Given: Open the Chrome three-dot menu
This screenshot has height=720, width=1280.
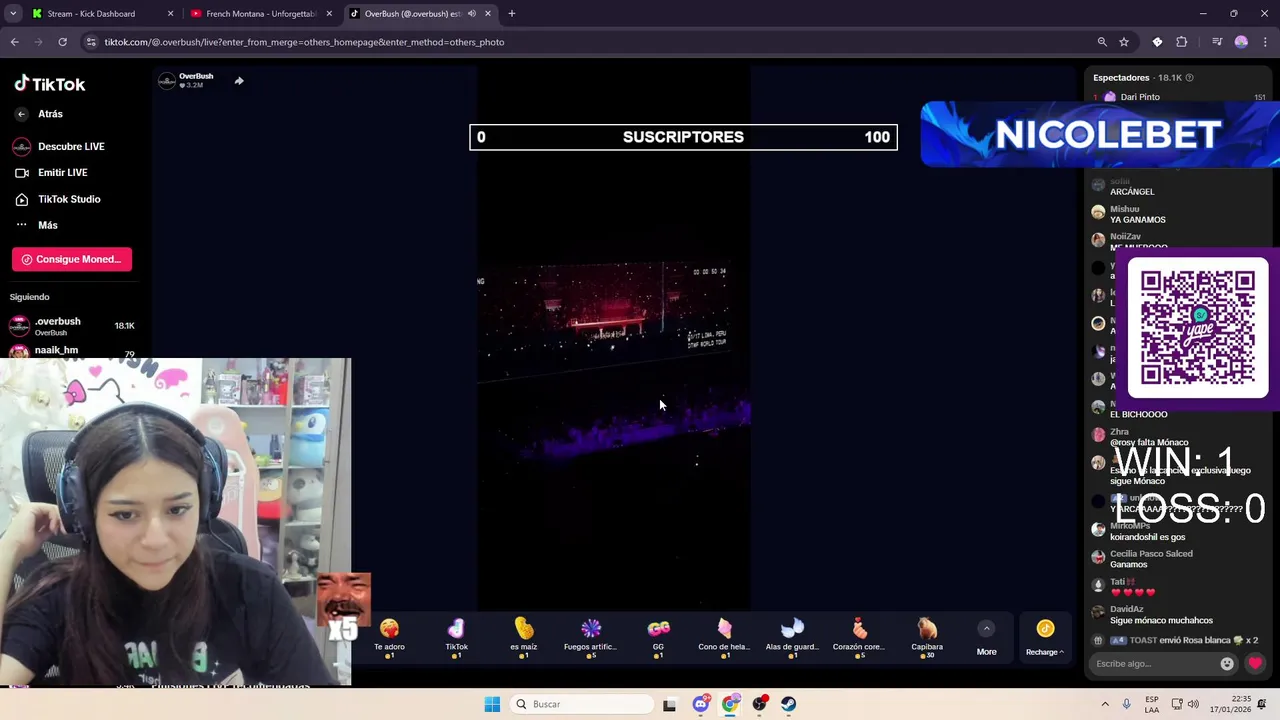Looking at the screenshot, I should tap(1265, 42).
